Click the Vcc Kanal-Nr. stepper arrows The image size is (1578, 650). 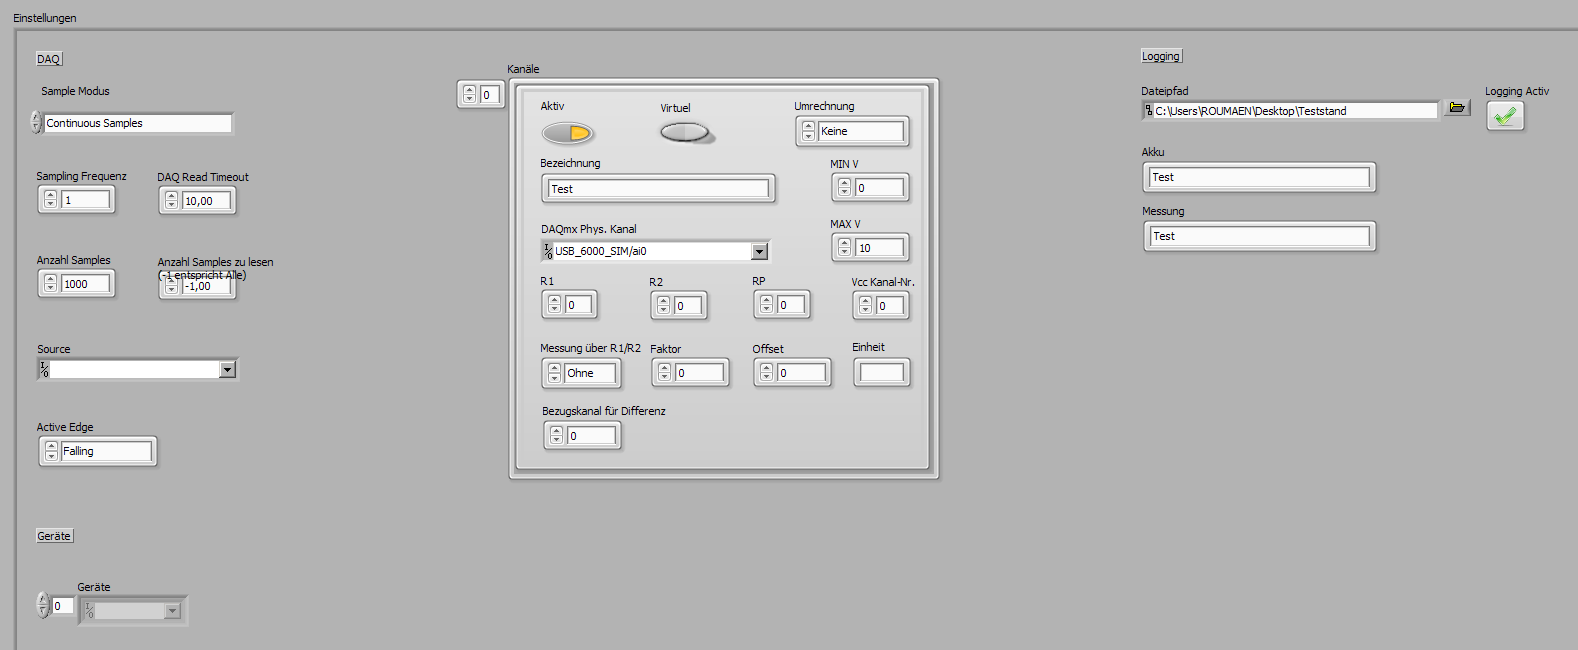pos(866,305)
